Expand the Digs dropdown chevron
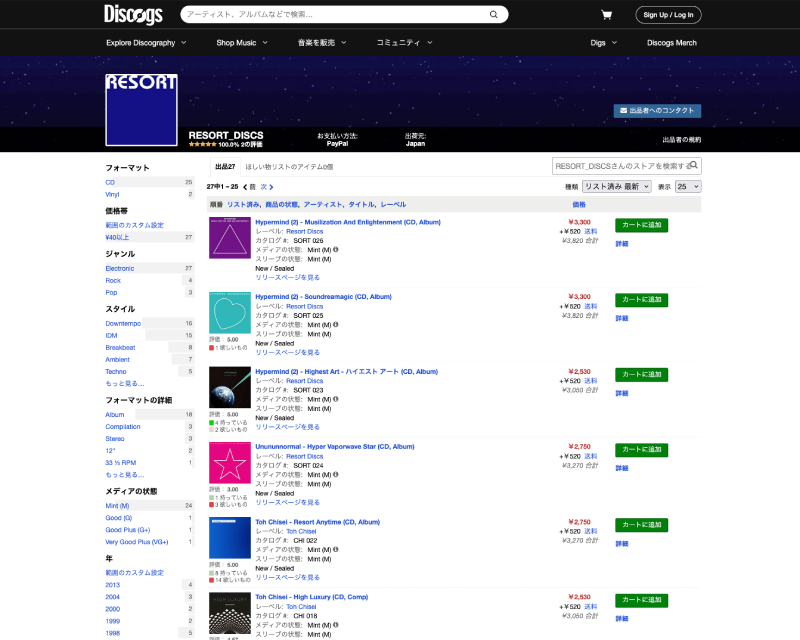800x640 pixels. pyautogui.click(x=614, y=42)
